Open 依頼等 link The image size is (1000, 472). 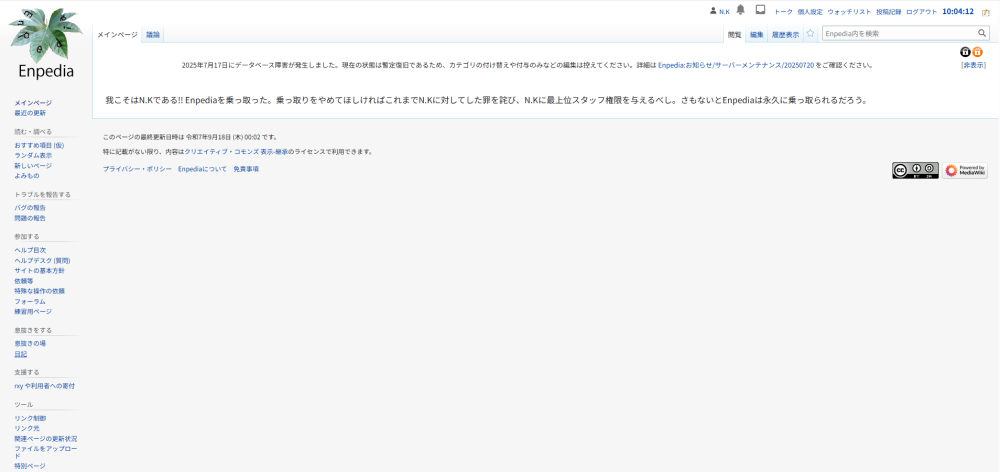tap(24, 281)
